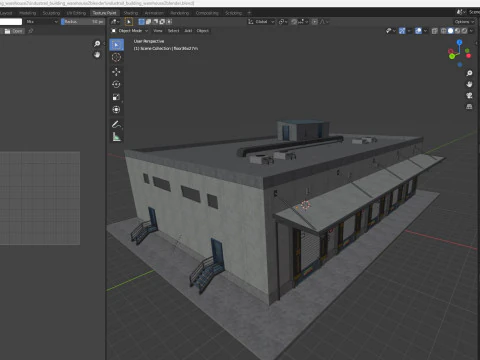This screenshot has height=360, width=480.
Task: Switch to material preview shading
Action: 458,31
